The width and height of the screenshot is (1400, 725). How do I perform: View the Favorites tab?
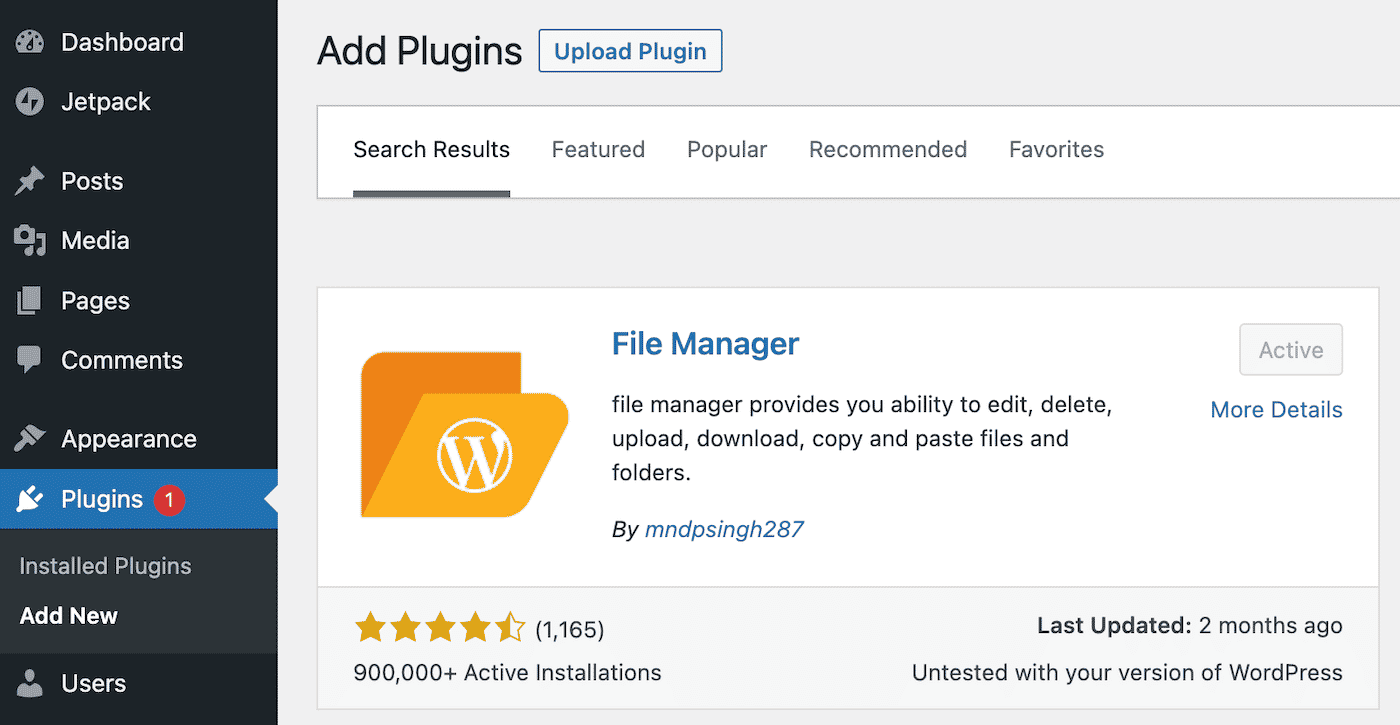point(1056,149)
